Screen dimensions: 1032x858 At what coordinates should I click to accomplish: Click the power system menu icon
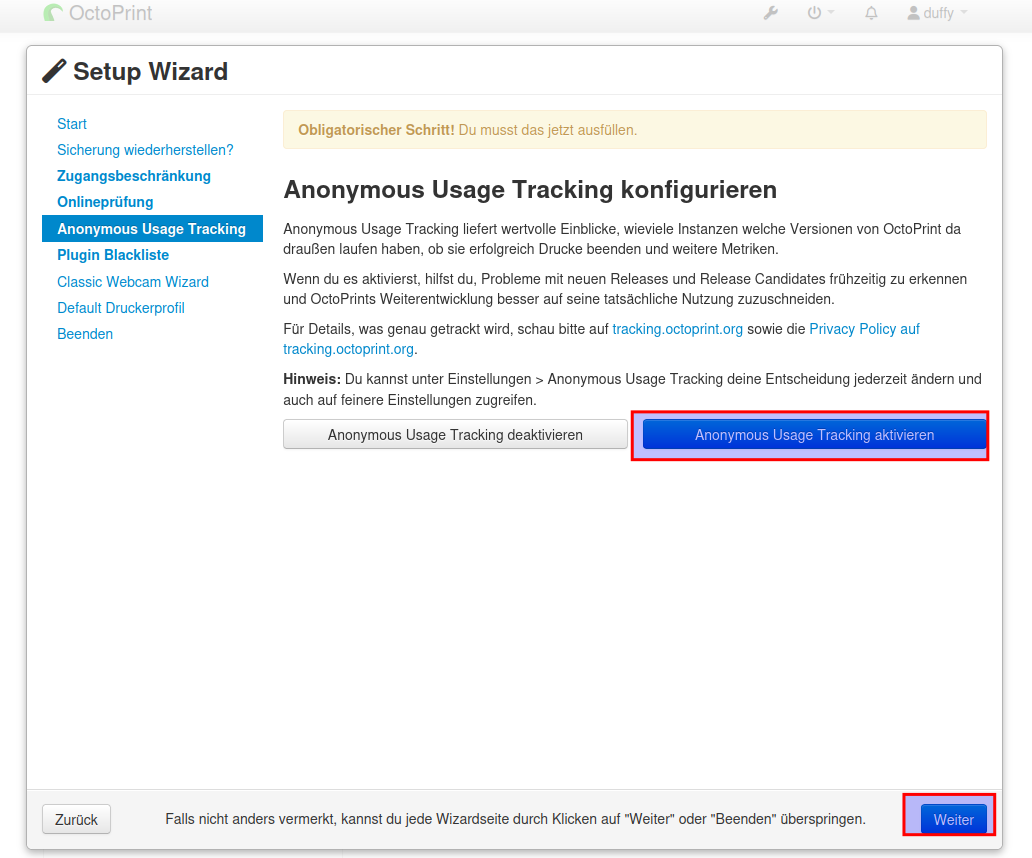[814, 14]
